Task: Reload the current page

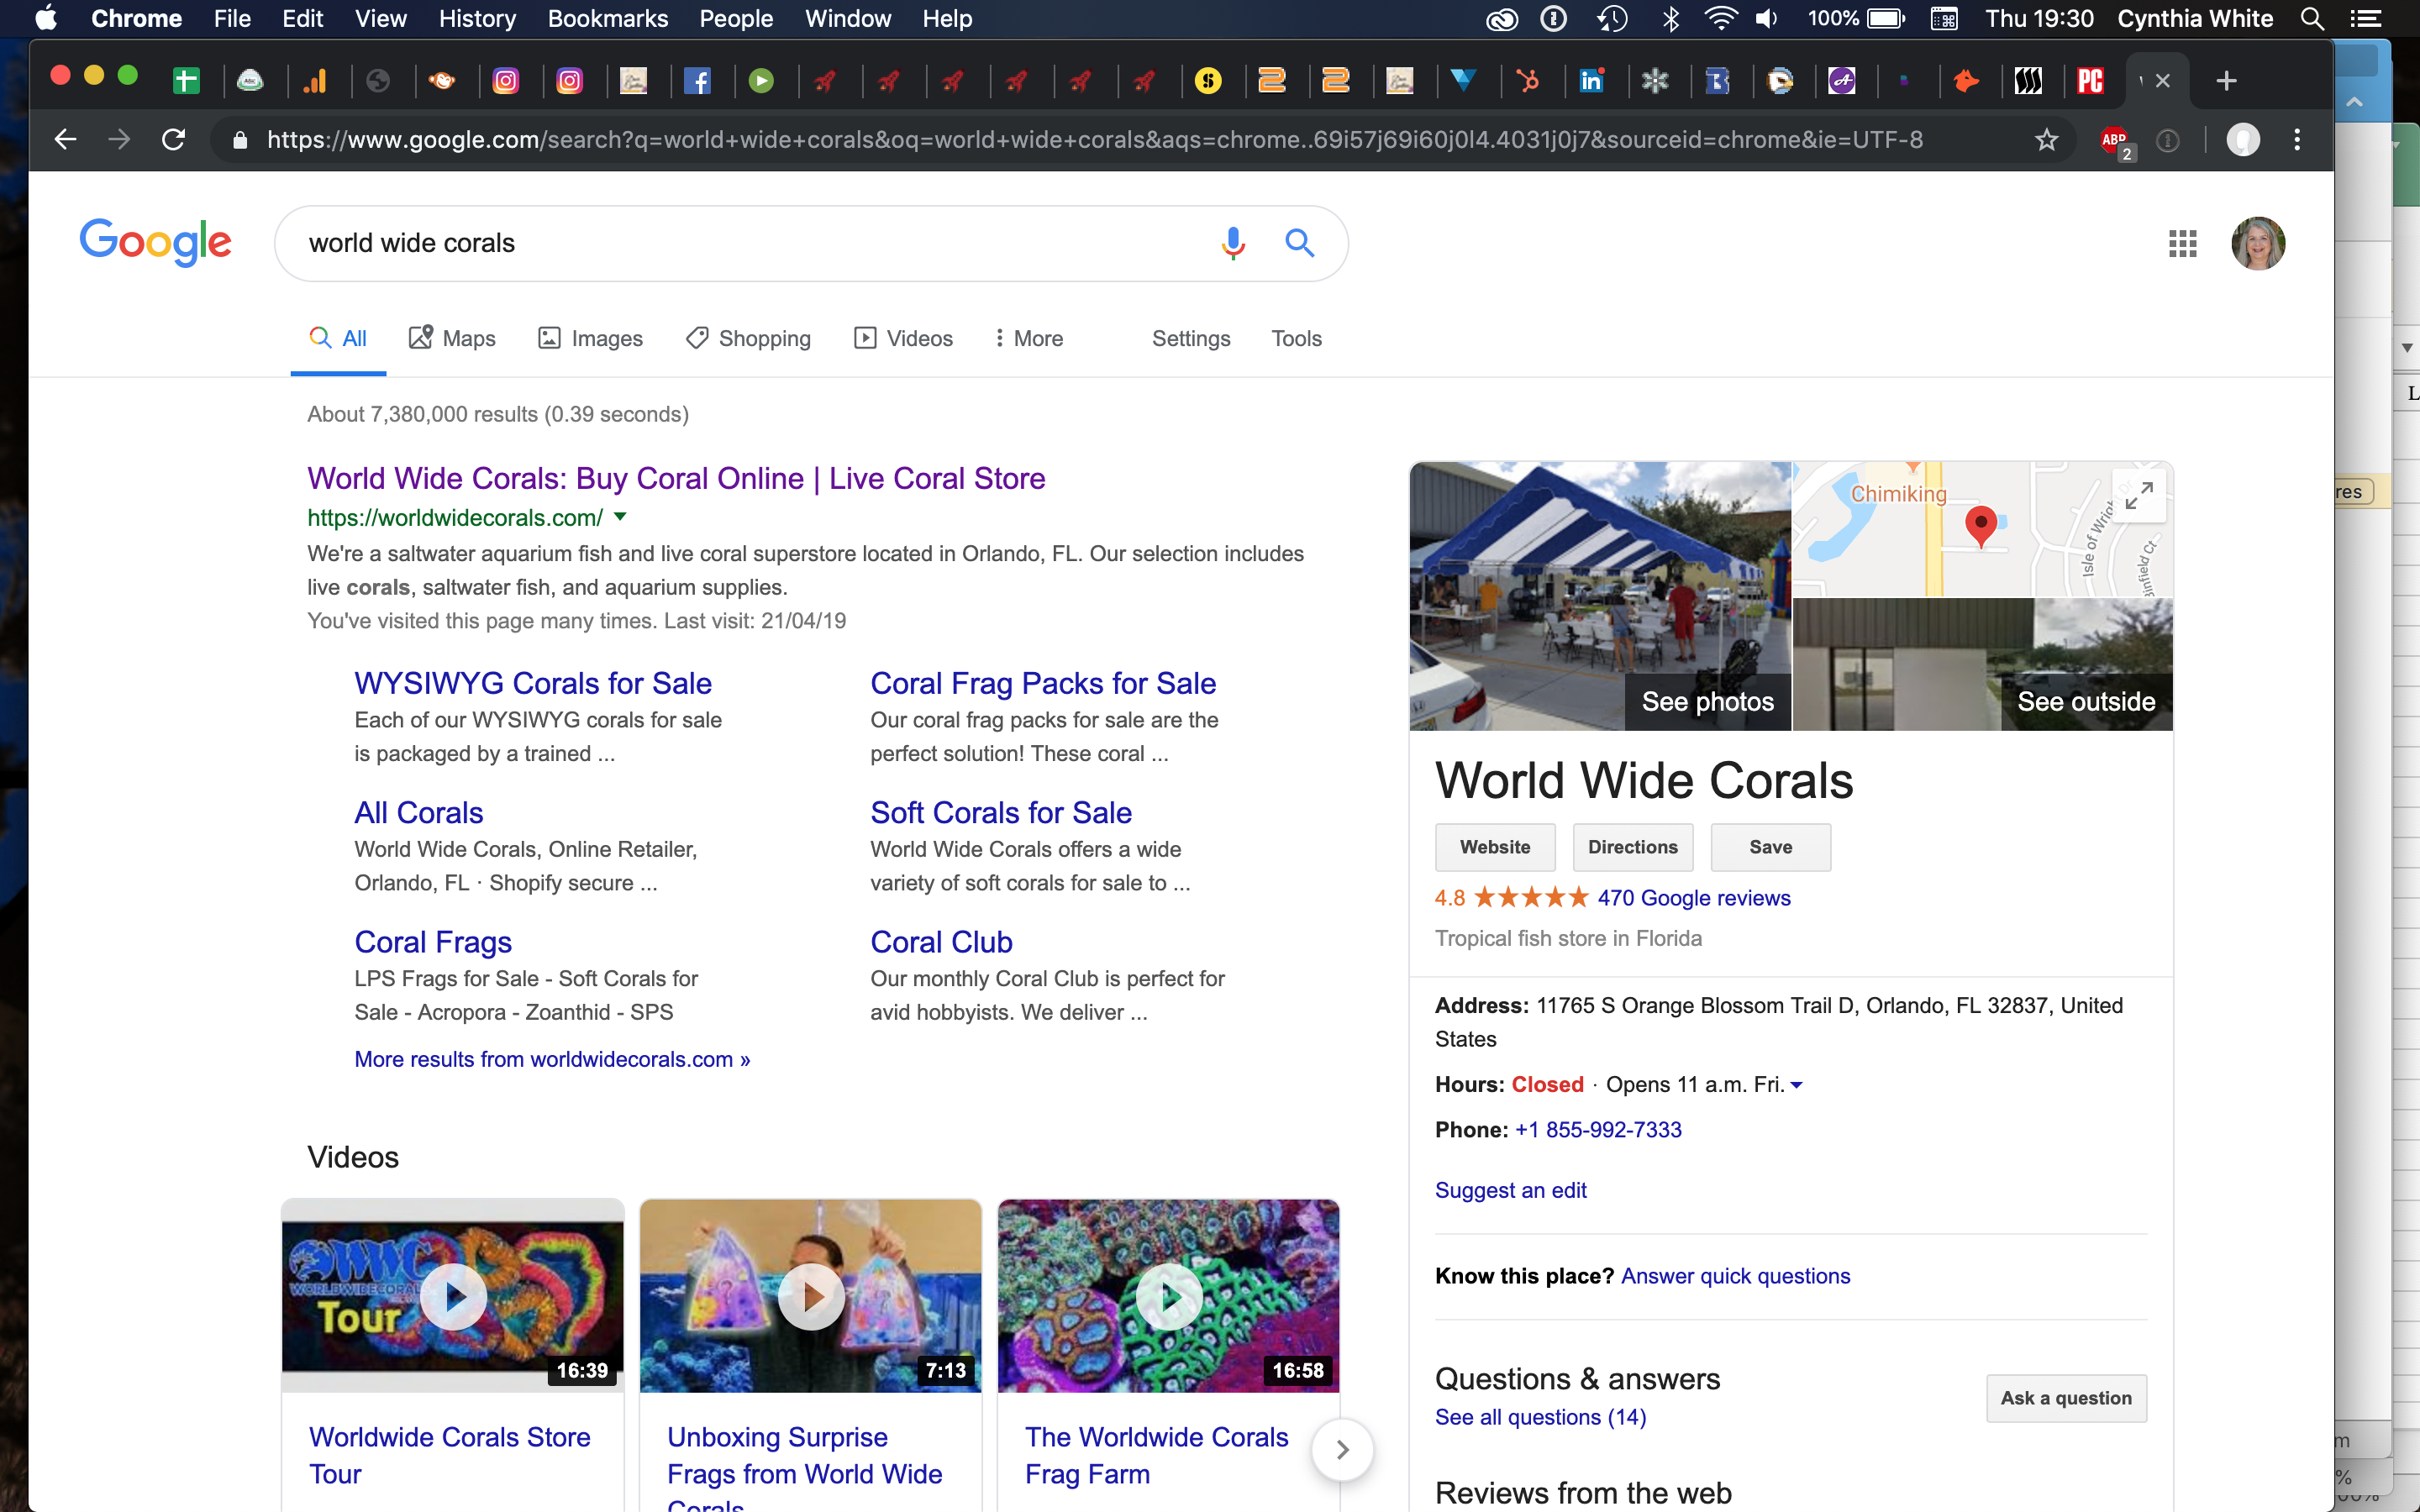Action: coord(174,140)
